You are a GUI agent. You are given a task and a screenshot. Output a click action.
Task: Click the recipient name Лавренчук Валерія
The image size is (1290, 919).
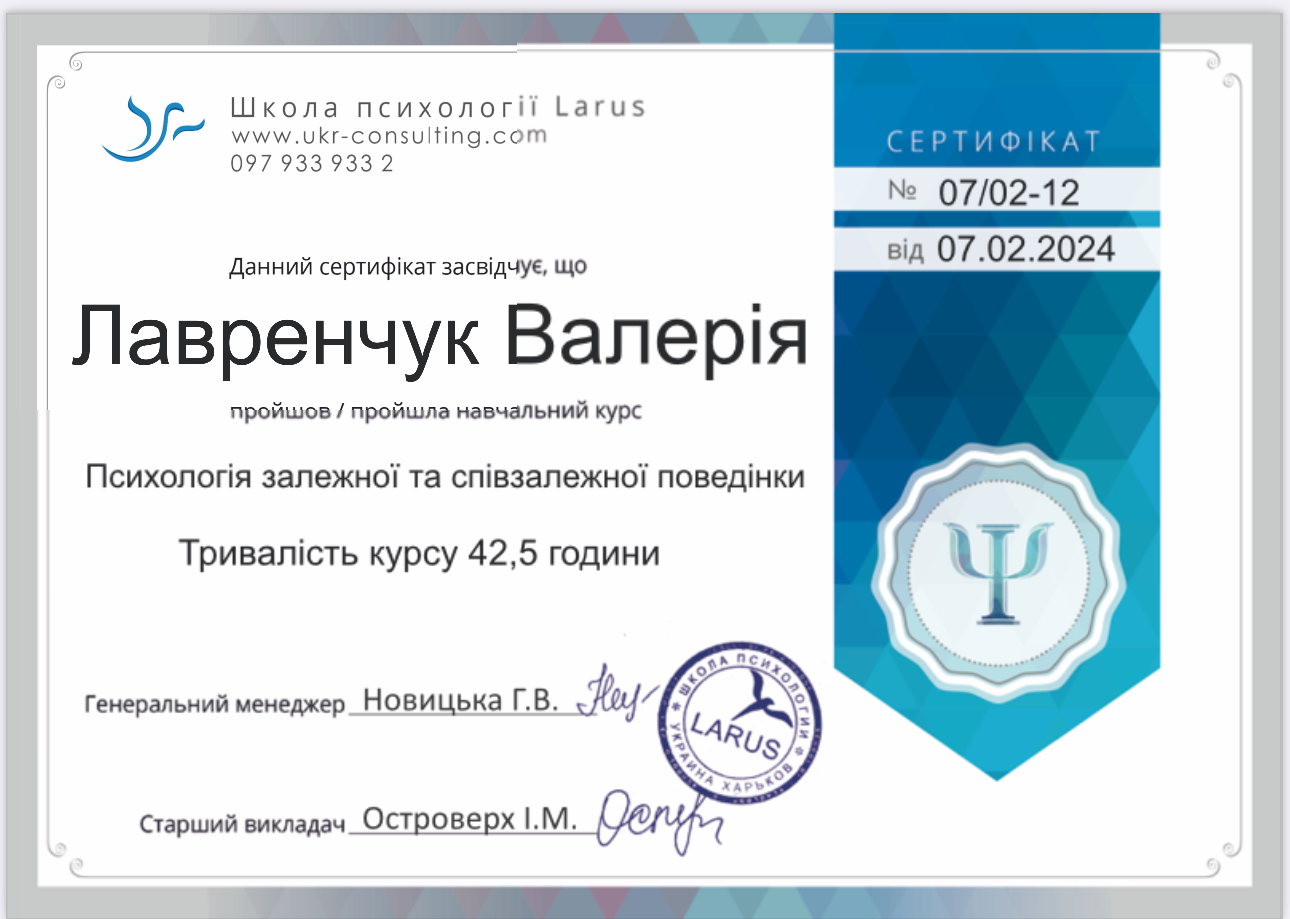pos(439,336)
